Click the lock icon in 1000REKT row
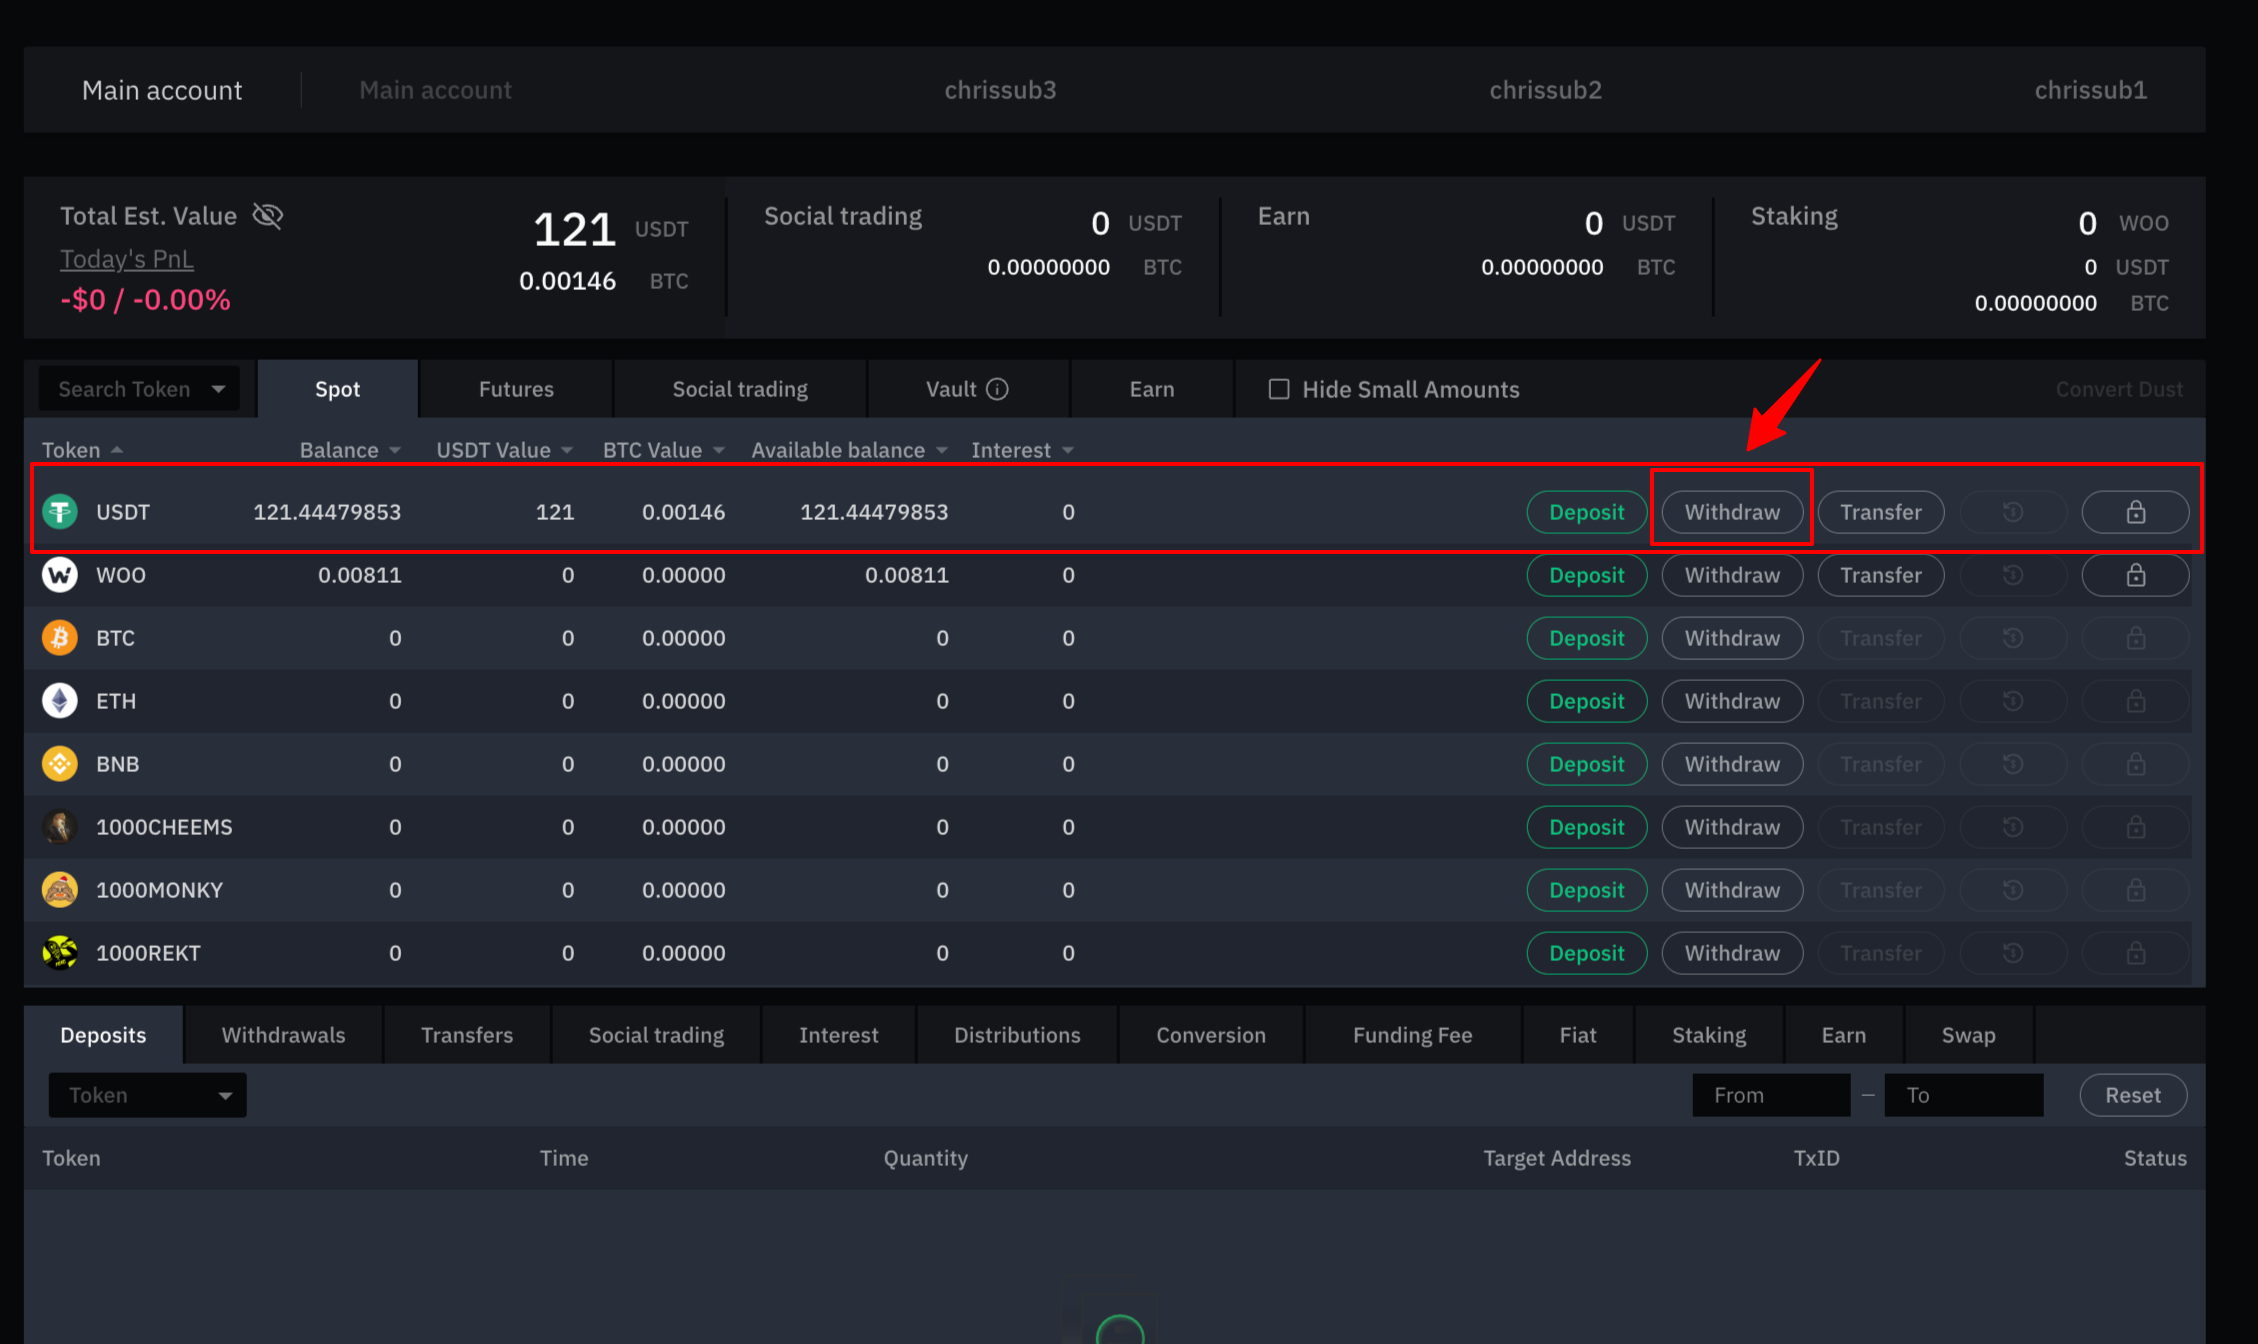The image size is (2258, 1344). [2135, 953]
